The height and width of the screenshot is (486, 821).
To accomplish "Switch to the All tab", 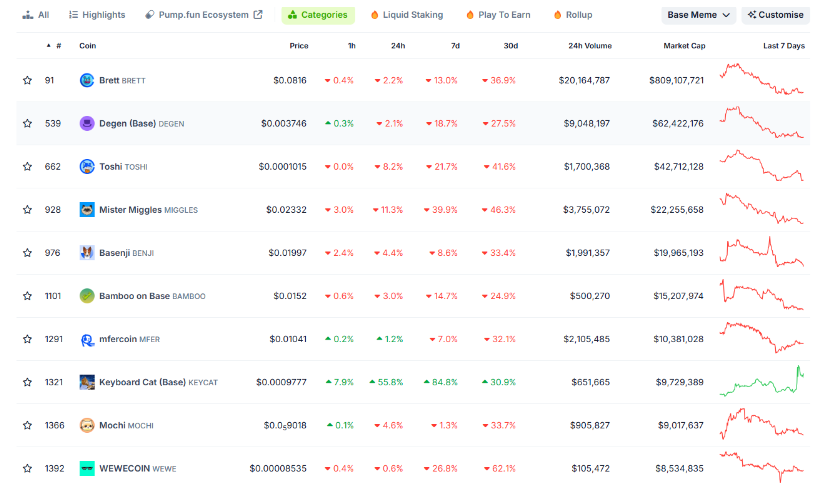I will 36,15.
